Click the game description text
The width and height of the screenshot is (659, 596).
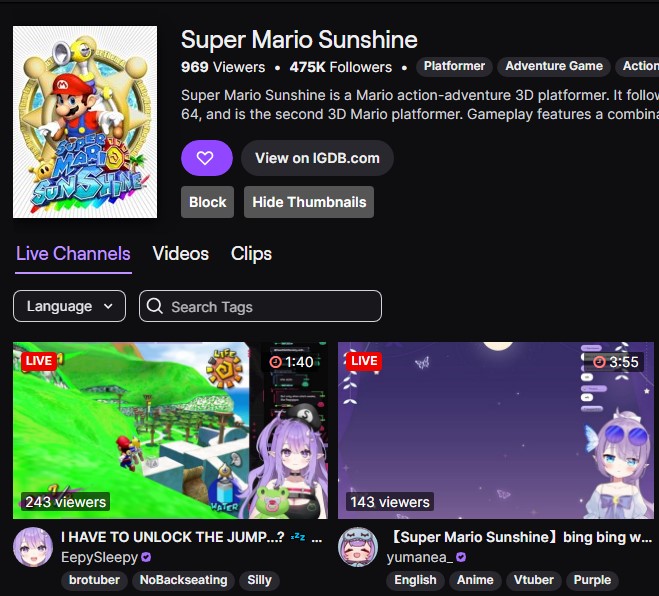(420, 105)
